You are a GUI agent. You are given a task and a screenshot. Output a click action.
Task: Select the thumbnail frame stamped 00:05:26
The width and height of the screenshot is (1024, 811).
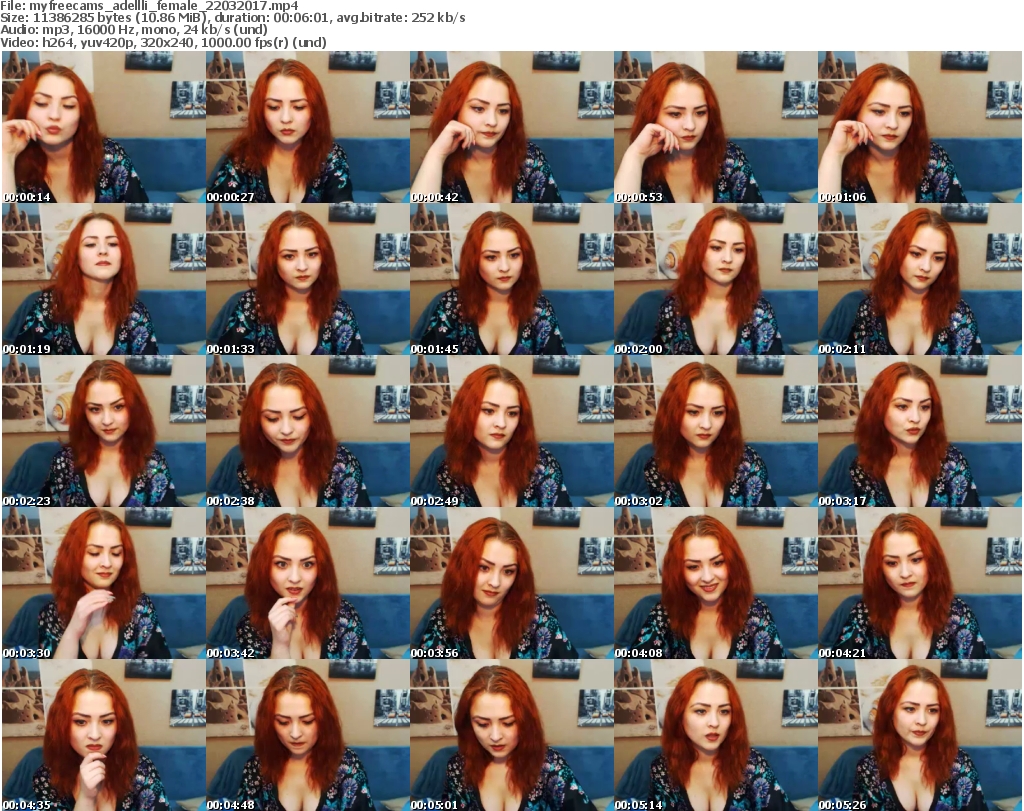click(x=920, y=735)
